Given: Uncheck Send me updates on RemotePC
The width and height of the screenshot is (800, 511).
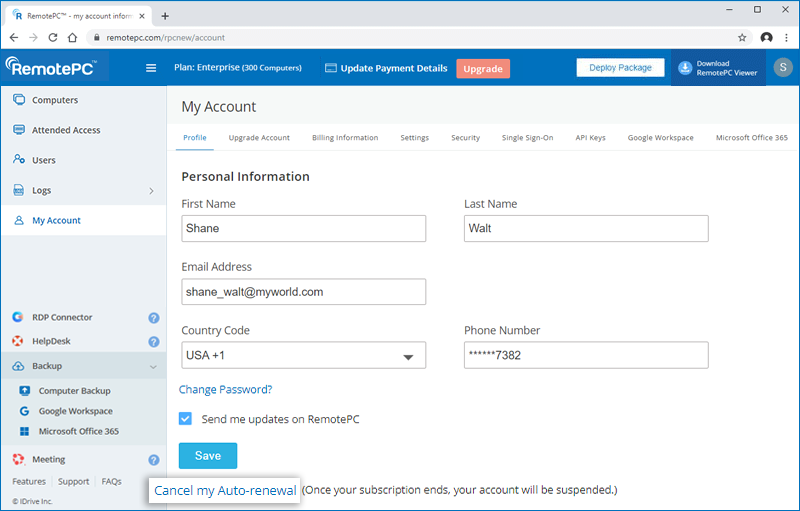Looking at the screenshot, I should coord(186,419).
